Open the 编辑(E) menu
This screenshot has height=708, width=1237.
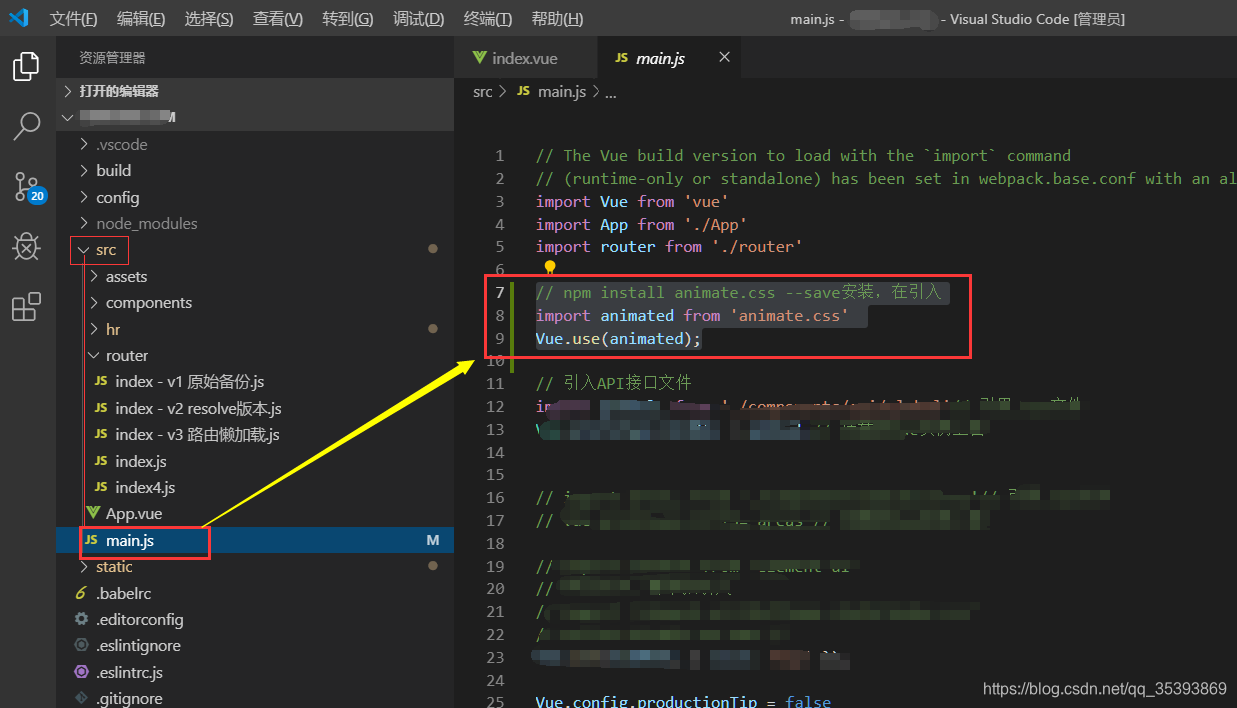pyautogui.click(x=141, y=19)
